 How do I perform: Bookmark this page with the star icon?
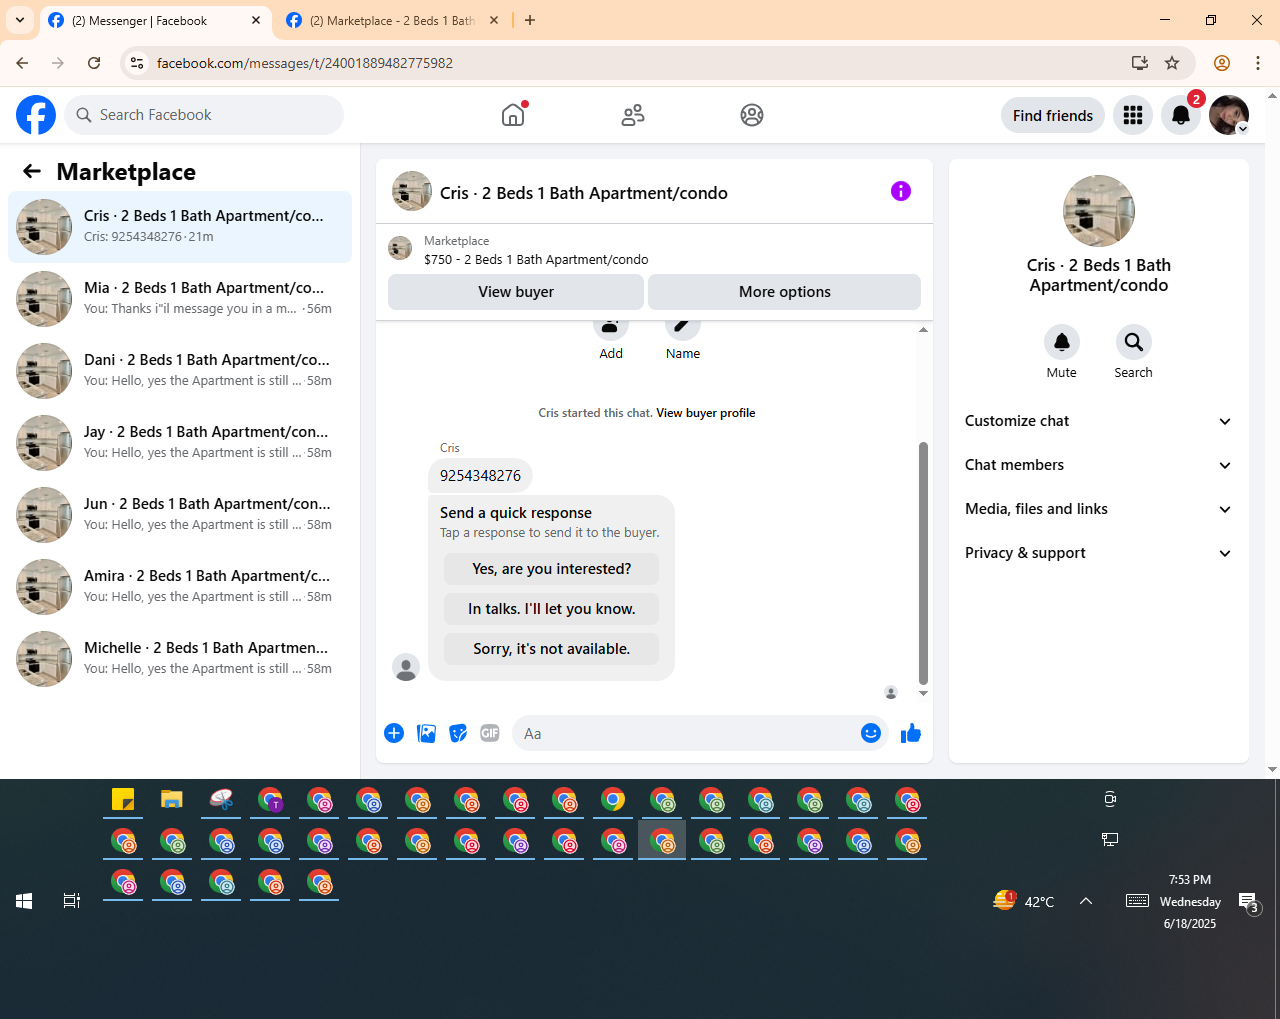click(1172, 63)
